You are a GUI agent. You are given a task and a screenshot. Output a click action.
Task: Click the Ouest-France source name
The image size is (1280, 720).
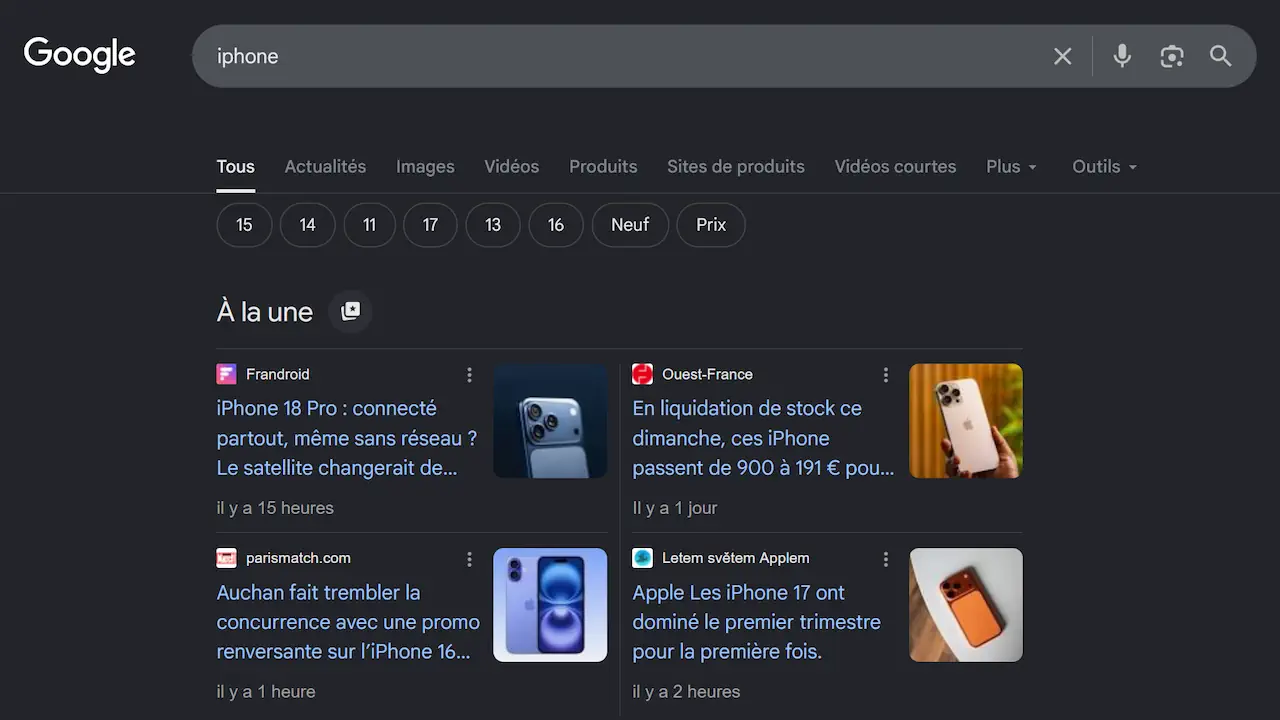[707, 374]
